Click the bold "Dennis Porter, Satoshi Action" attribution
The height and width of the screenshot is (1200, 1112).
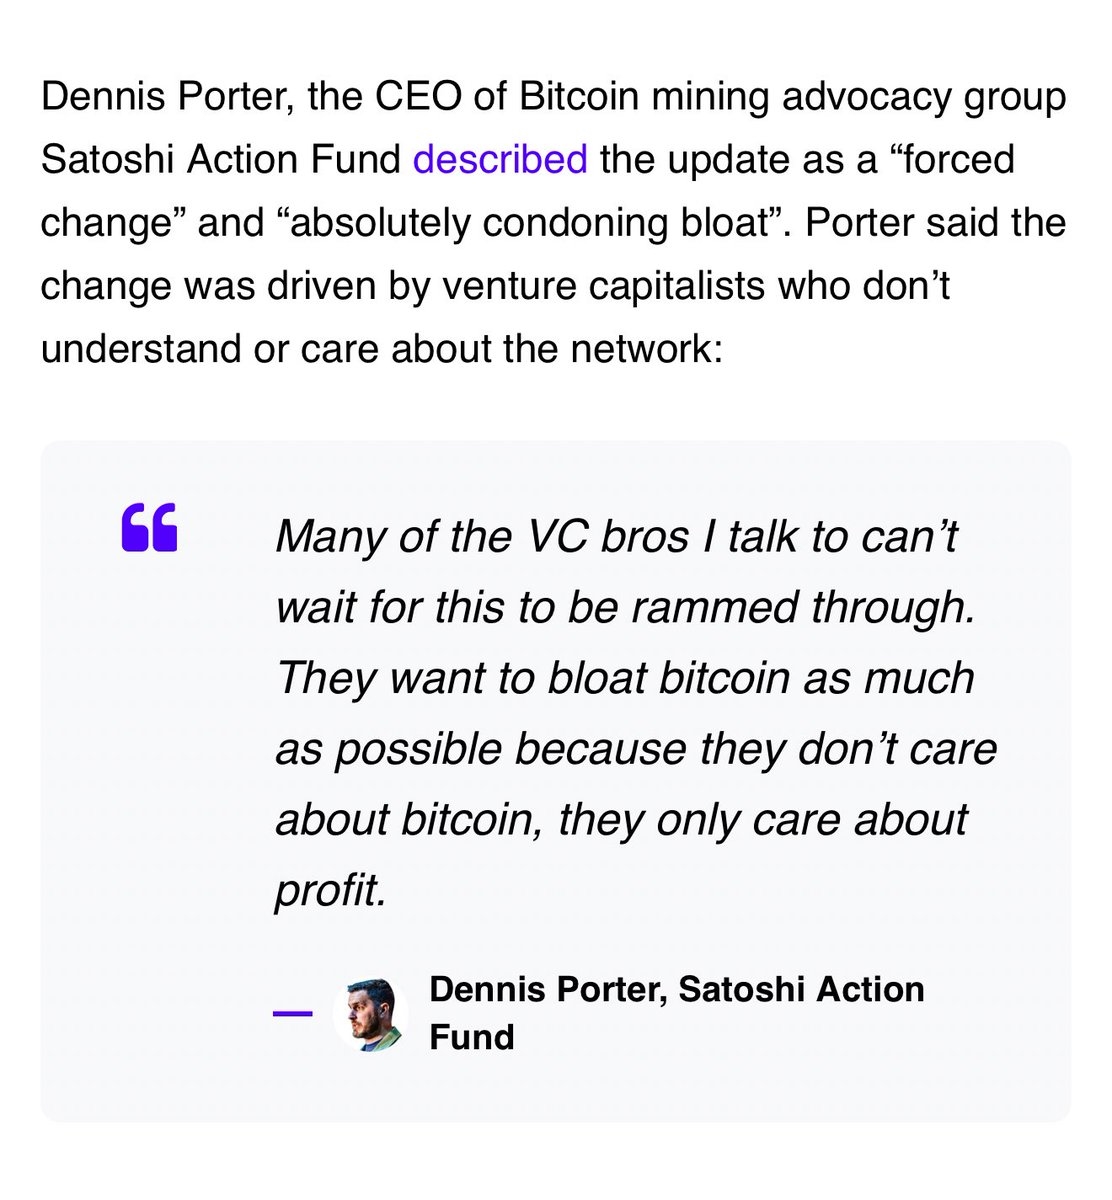point(676,989)
